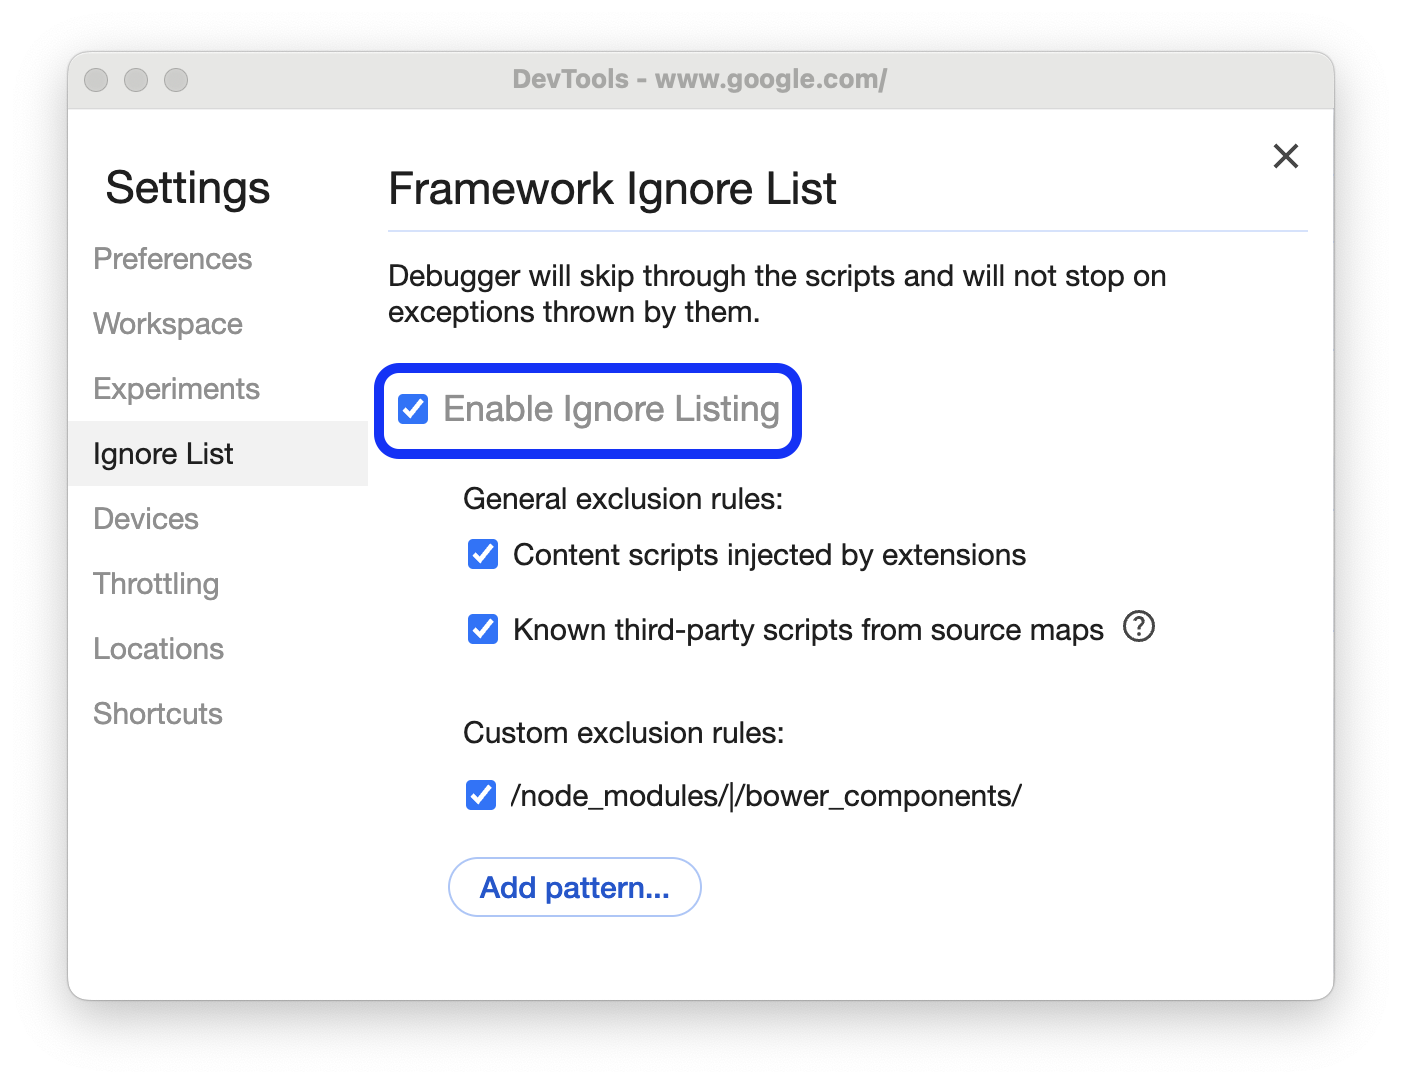The image size is (1402, 1084).
Task: Click the red traffic light window control
Action: tap(96, 79)
